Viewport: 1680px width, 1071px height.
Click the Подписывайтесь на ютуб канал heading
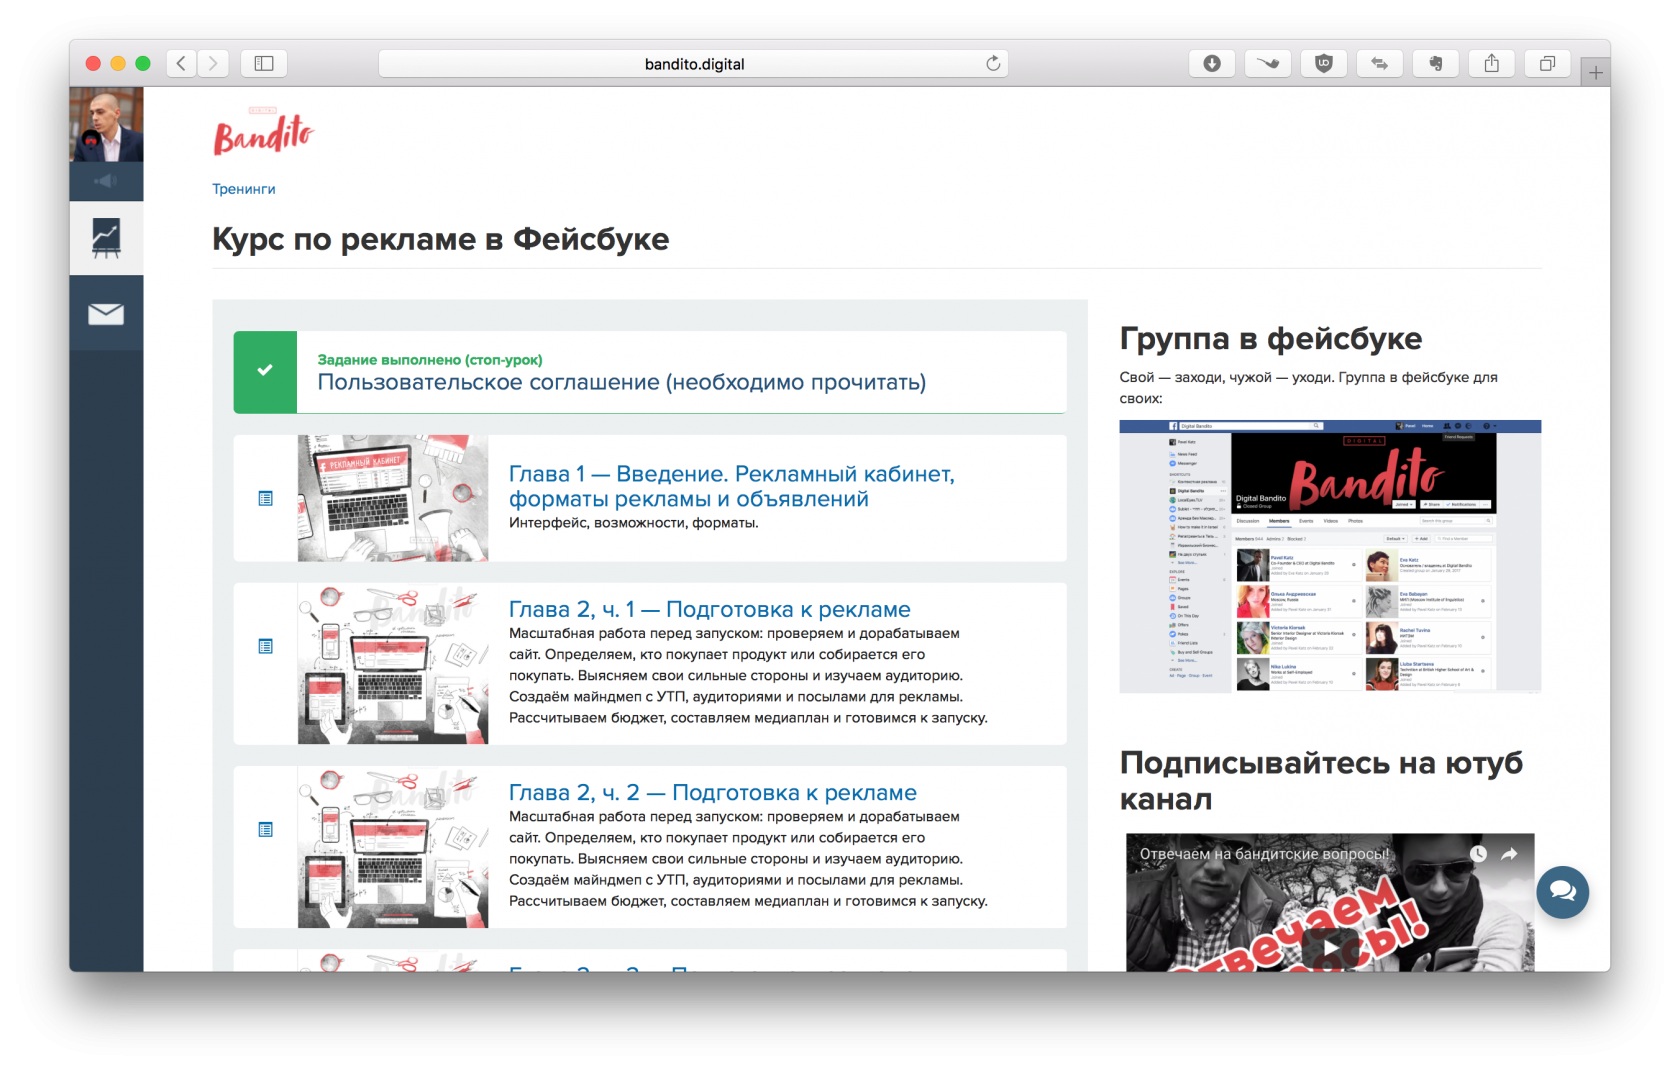click(x=1321, y=780)
